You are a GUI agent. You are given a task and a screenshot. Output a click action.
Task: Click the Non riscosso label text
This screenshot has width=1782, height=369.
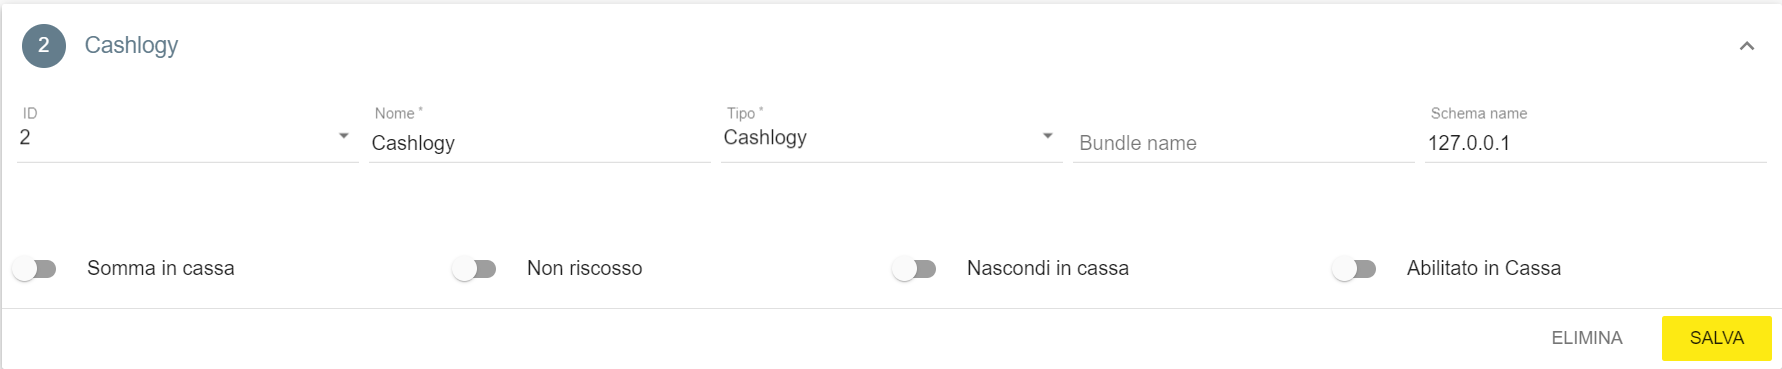pyautogui.click(x=585, y=268)
